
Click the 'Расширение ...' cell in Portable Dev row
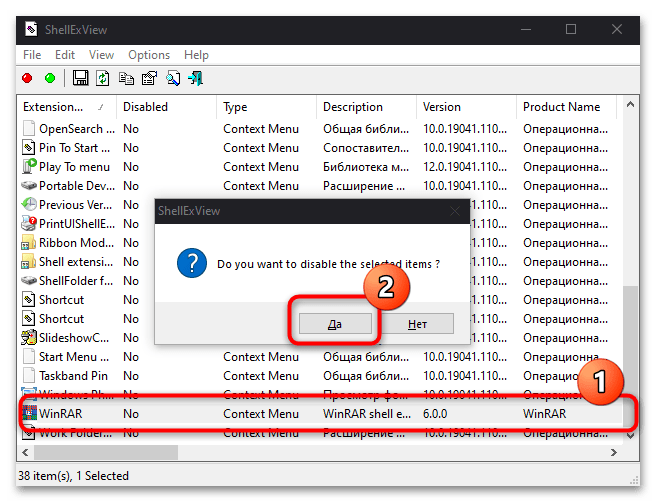point(364,186)
